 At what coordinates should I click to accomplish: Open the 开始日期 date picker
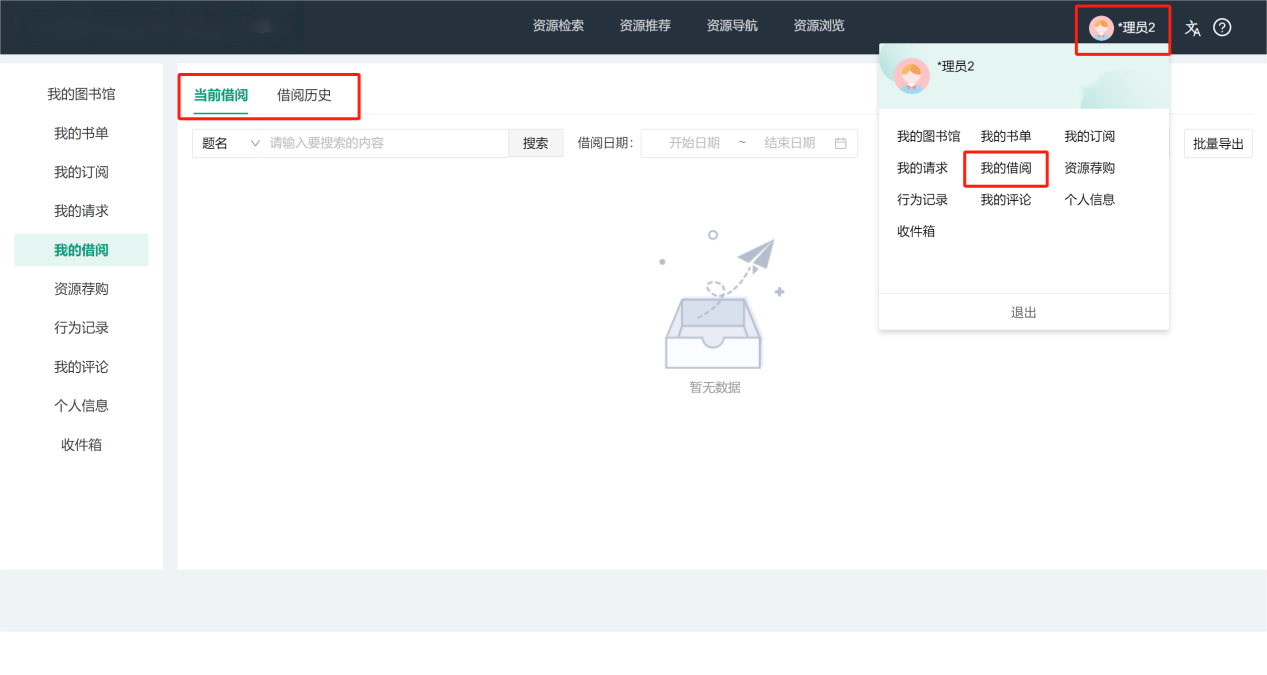coord(694,143)
